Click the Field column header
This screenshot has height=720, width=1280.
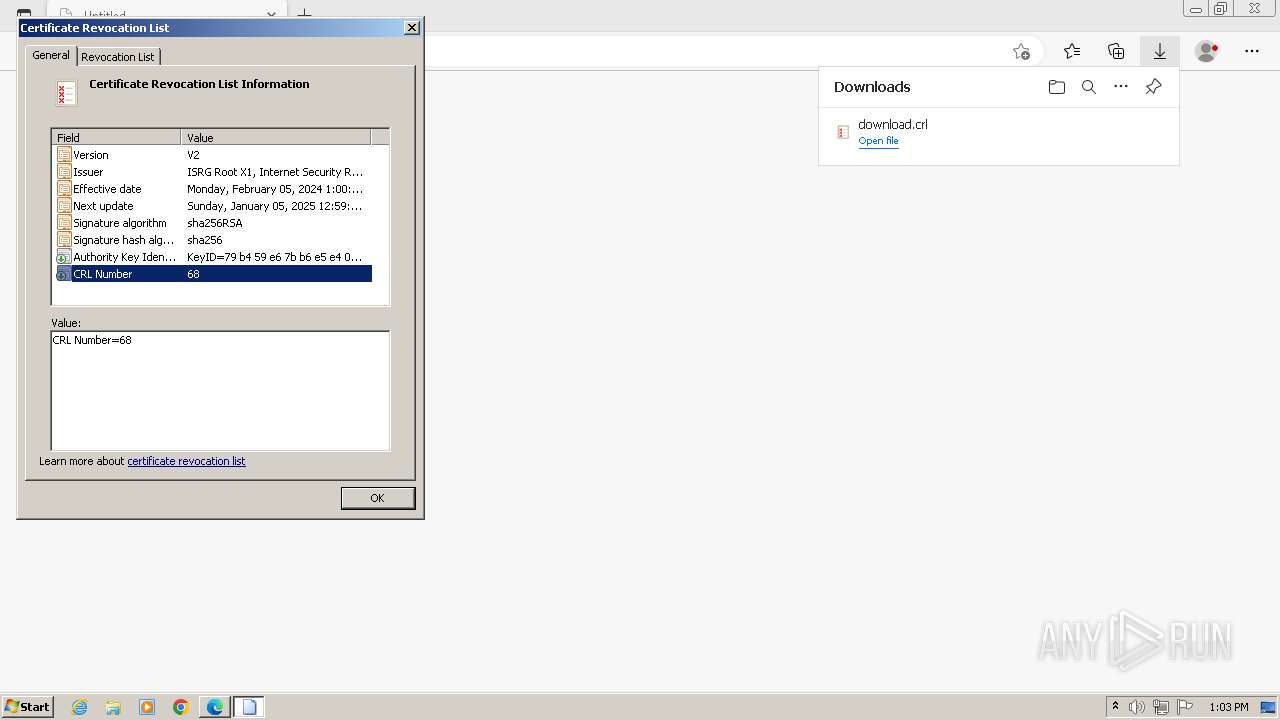[116, 138]
